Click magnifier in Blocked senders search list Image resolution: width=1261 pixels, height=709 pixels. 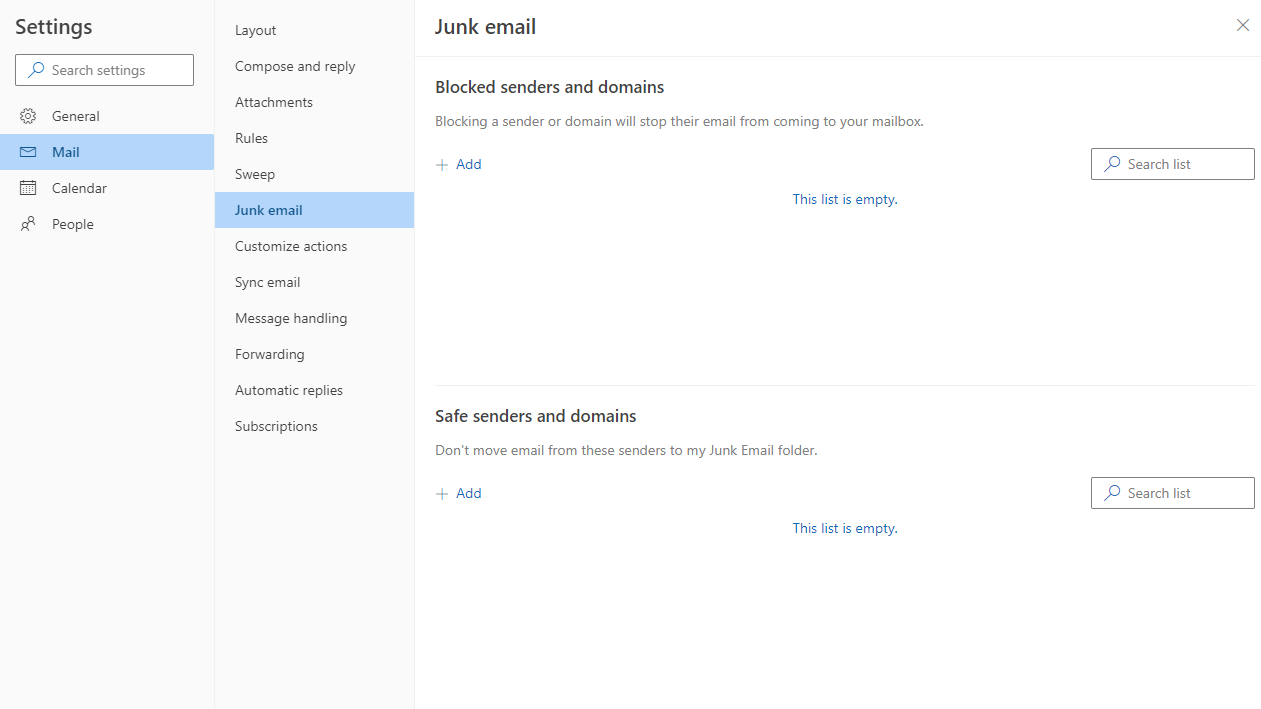click(x=1112, y=164)
